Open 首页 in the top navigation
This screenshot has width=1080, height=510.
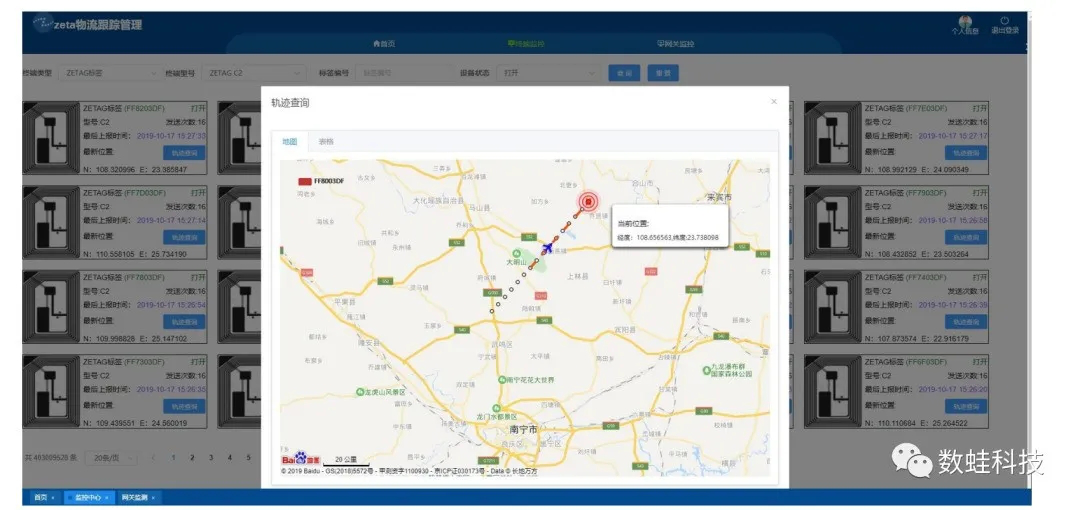click(384, 43)
